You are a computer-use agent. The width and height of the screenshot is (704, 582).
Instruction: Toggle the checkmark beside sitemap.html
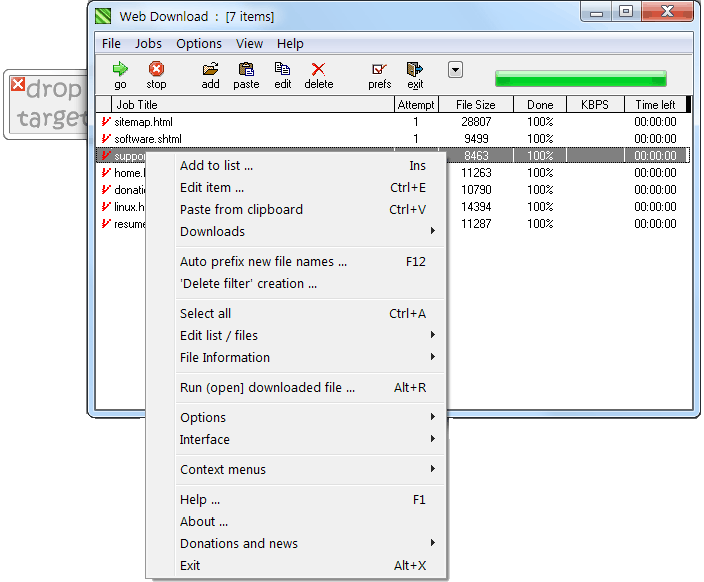pyautogui.click(x=106, y=122)
